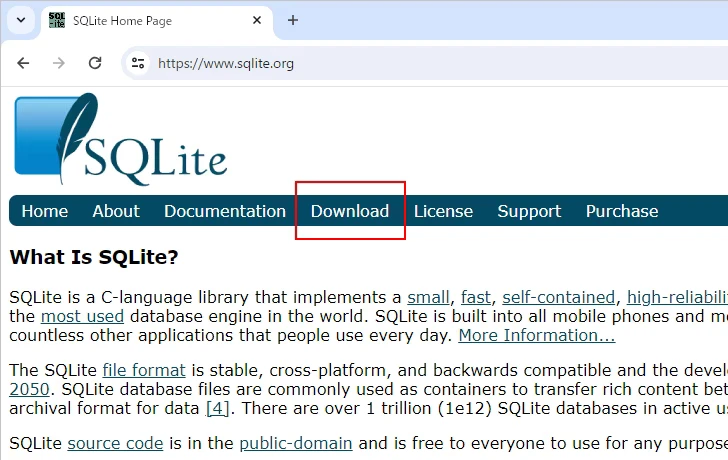
Task: Follow the 'file format' link
Action: pyautogui.click(x=144, y=370)
